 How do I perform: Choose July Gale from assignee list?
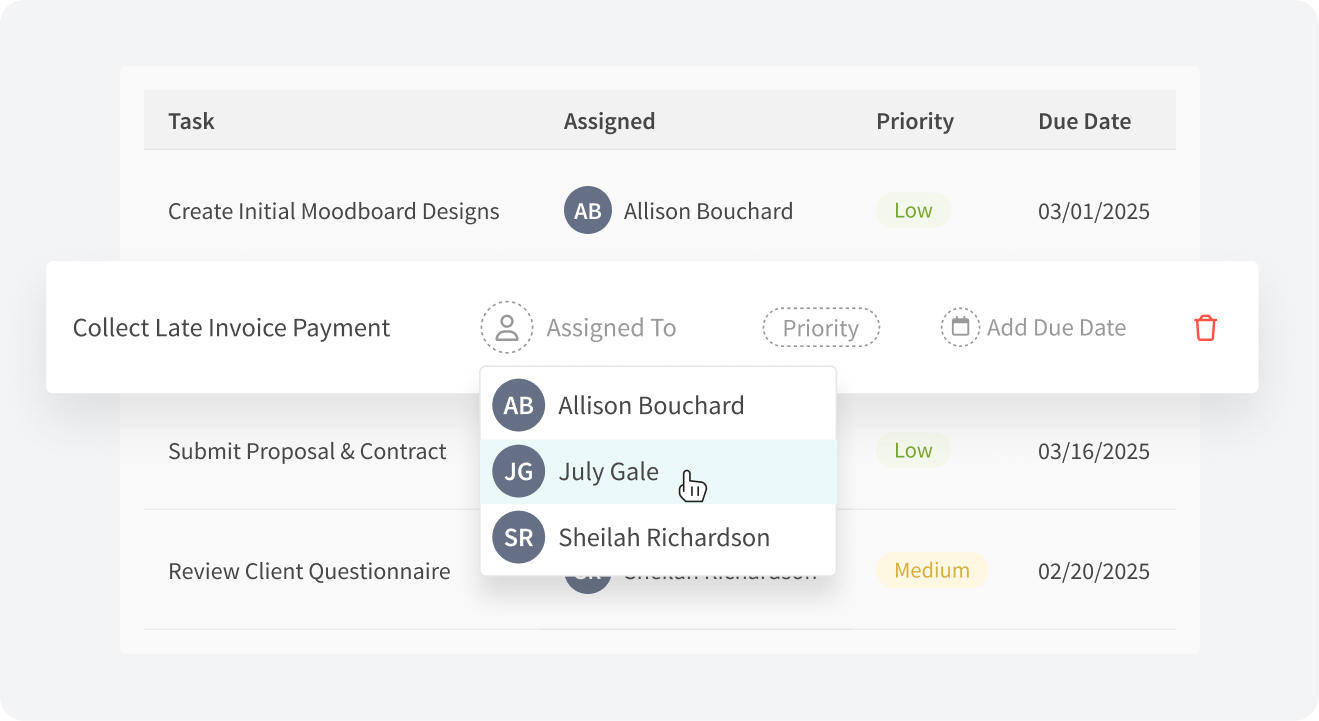click(608, 471)
